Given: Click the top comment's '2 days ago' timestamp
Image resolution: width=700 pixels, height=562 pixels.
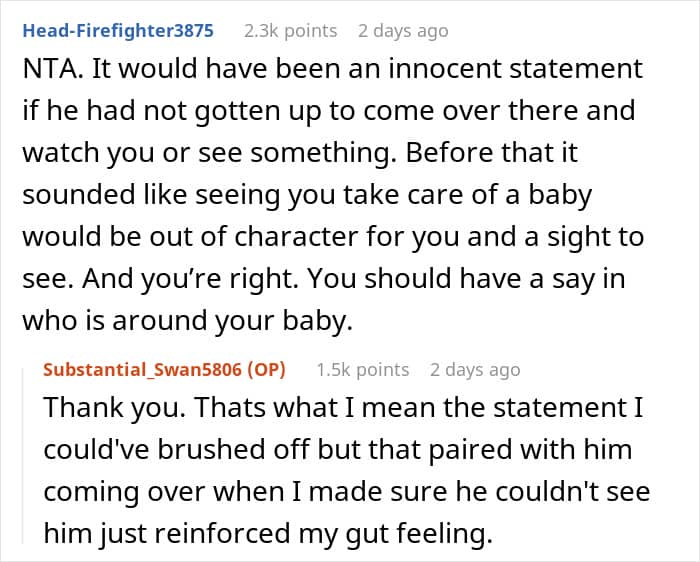Looking at the screenshot, I should pos(403,31).
